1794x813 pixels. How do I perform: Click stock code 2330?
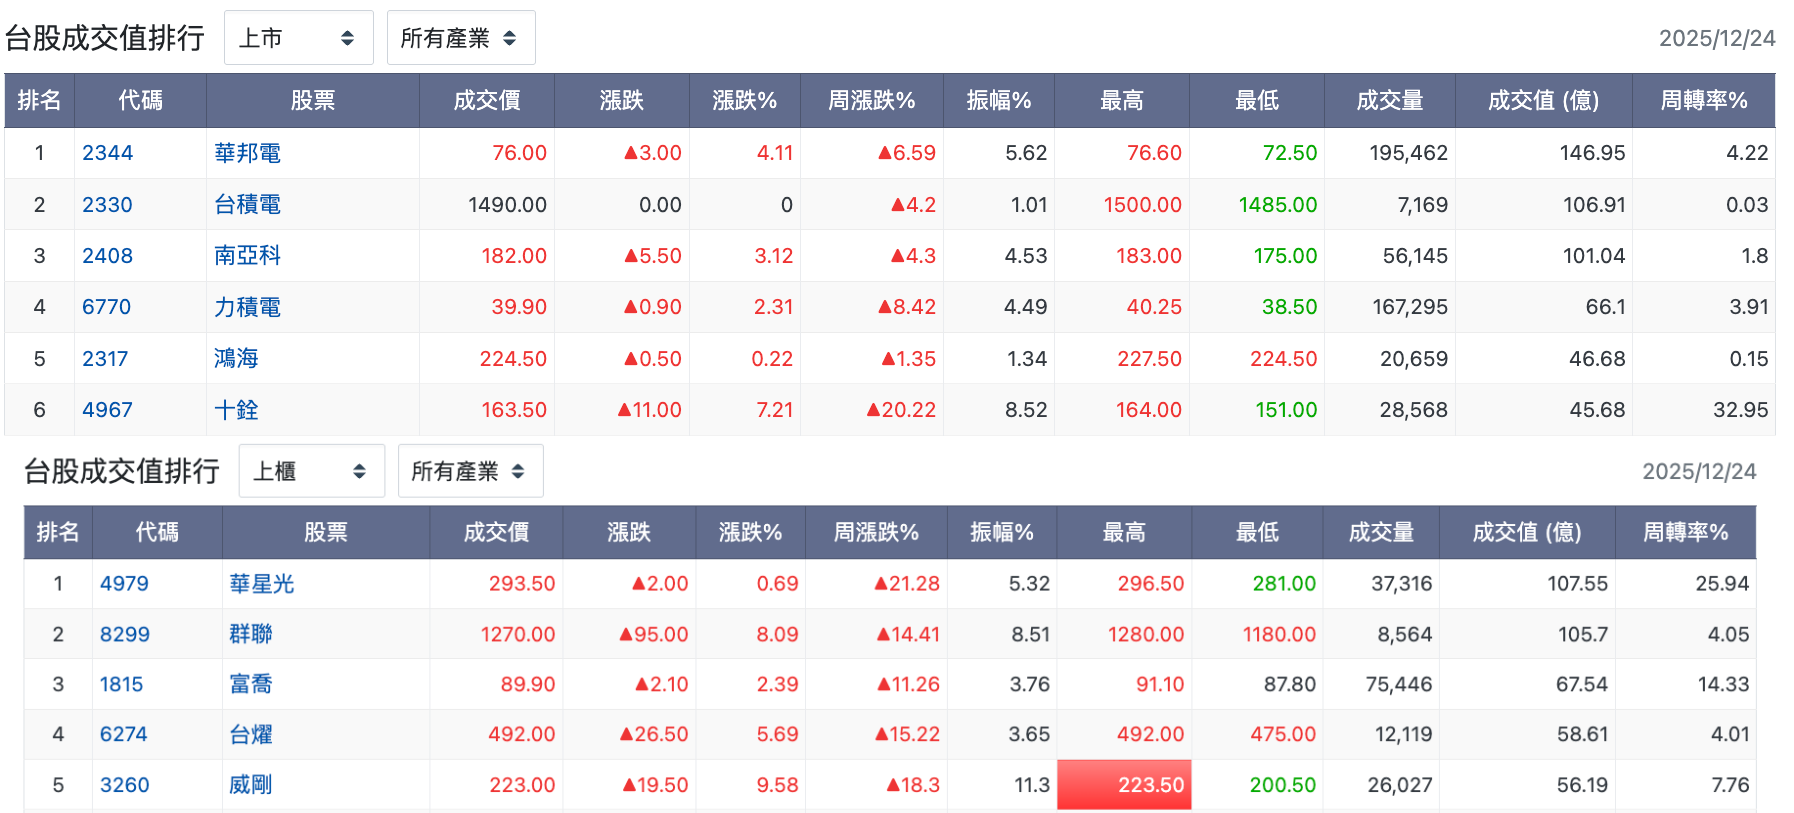point(107,205)
